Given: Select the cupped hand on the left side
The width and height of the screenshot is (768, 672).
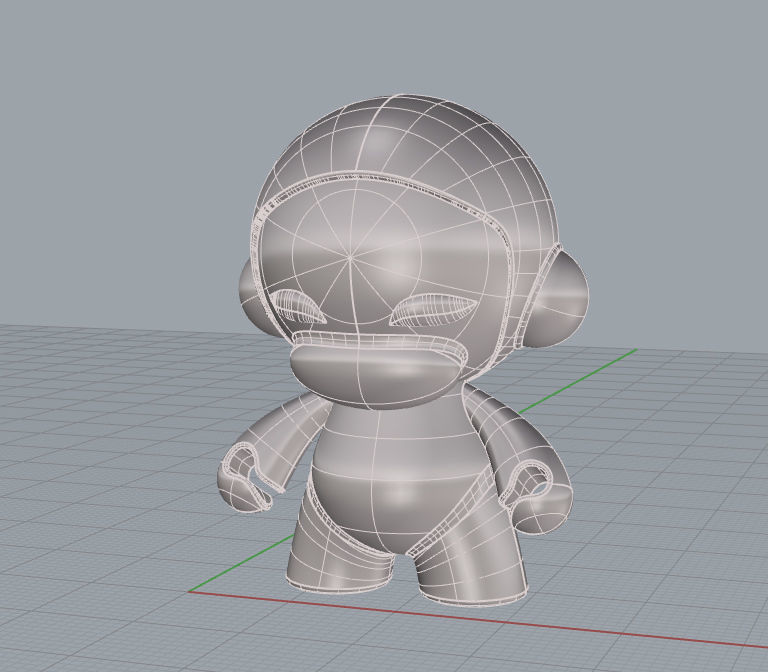Looking at the screenshot, I should point(244,478).
